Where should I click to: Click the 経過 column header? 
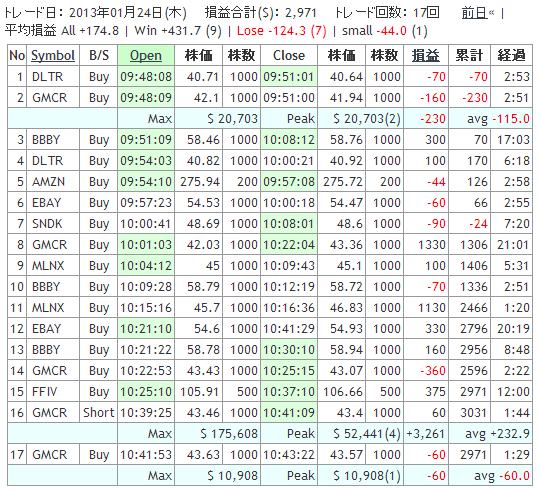(x=512, y=55)
